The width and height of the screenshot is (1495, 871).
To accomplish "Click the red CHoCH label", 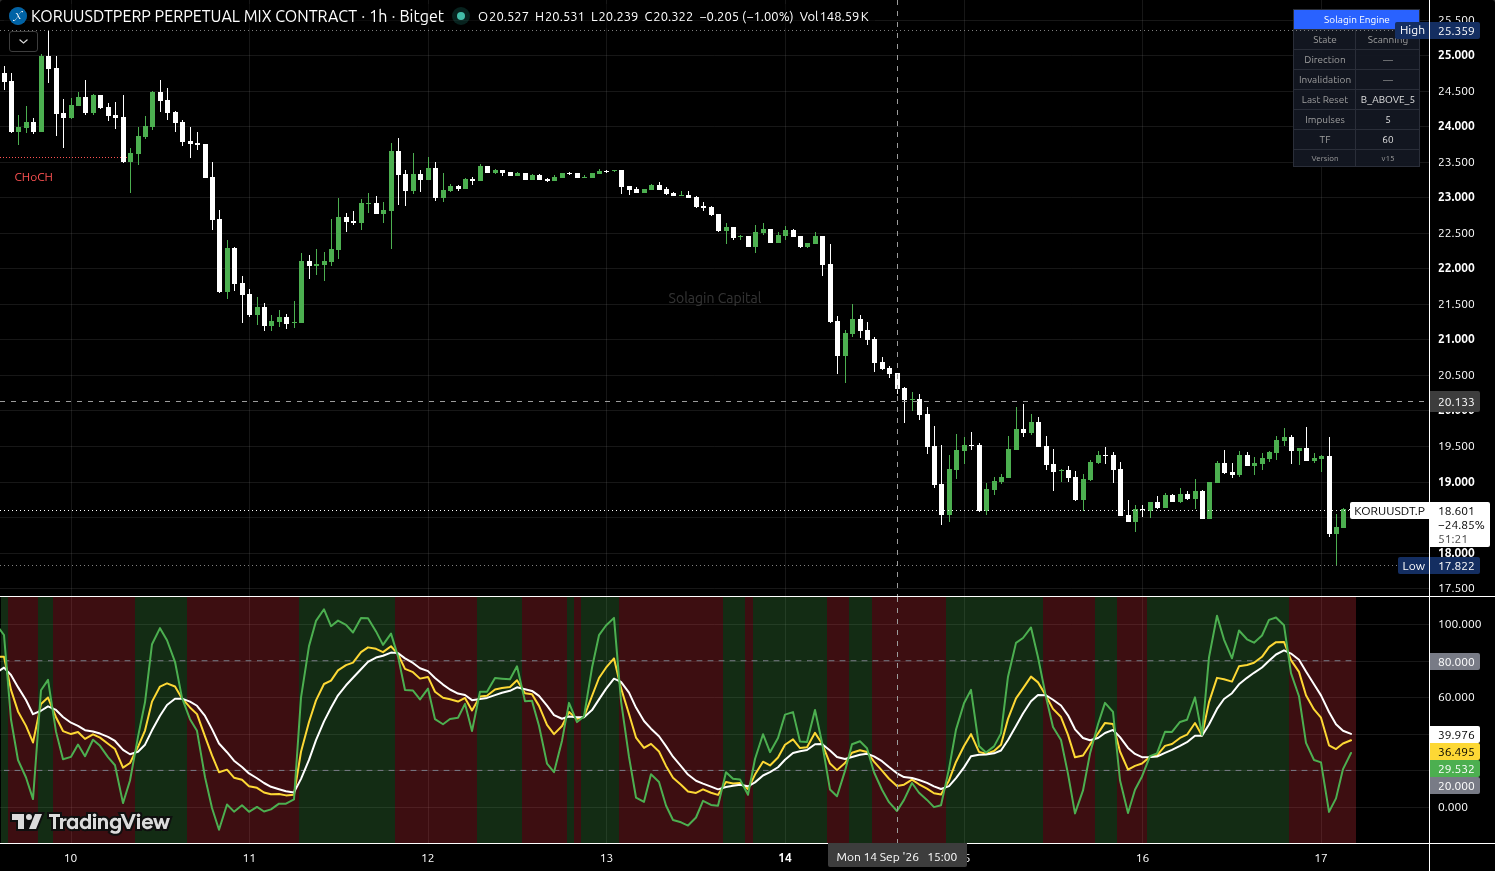I will (x=33, y=177).
